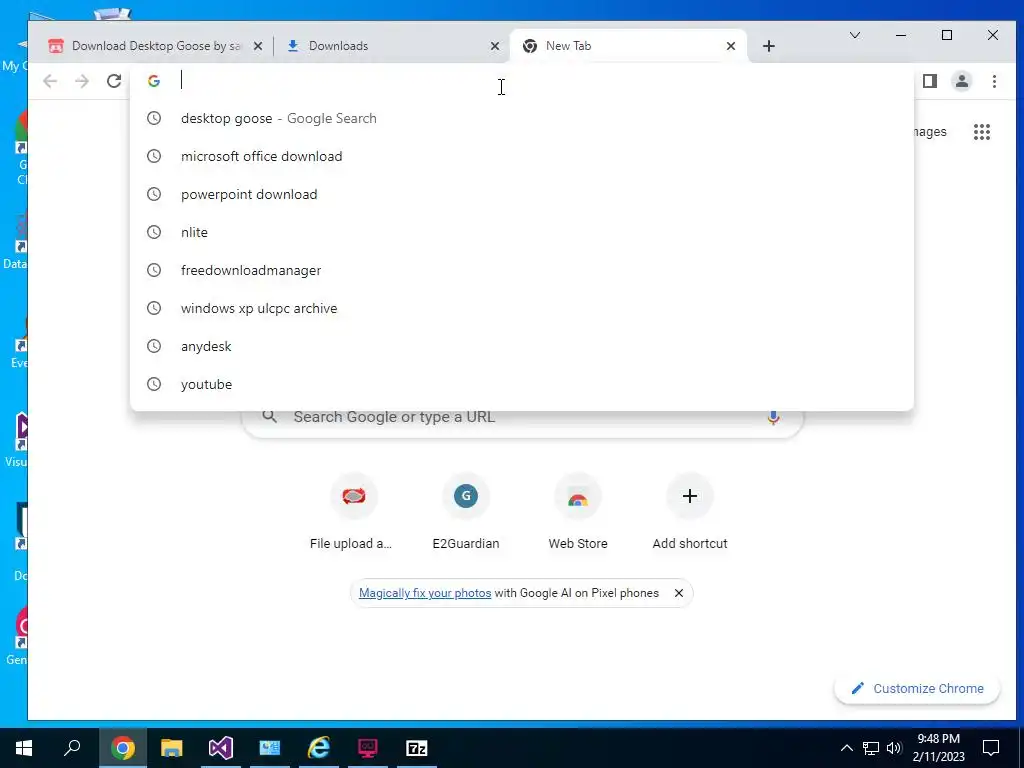This screenshot has height=768, width=1024.
Task: Click the Add shortcut plus tile
Action: 690,511
